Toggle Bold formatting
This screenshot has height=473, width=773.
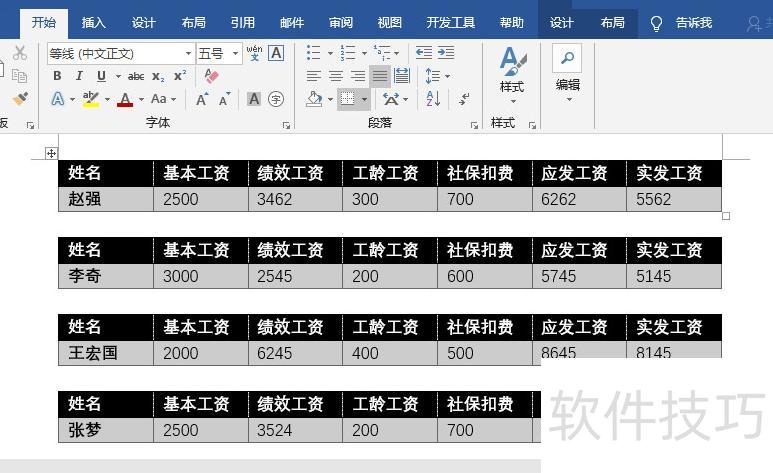tap(57, 76)
